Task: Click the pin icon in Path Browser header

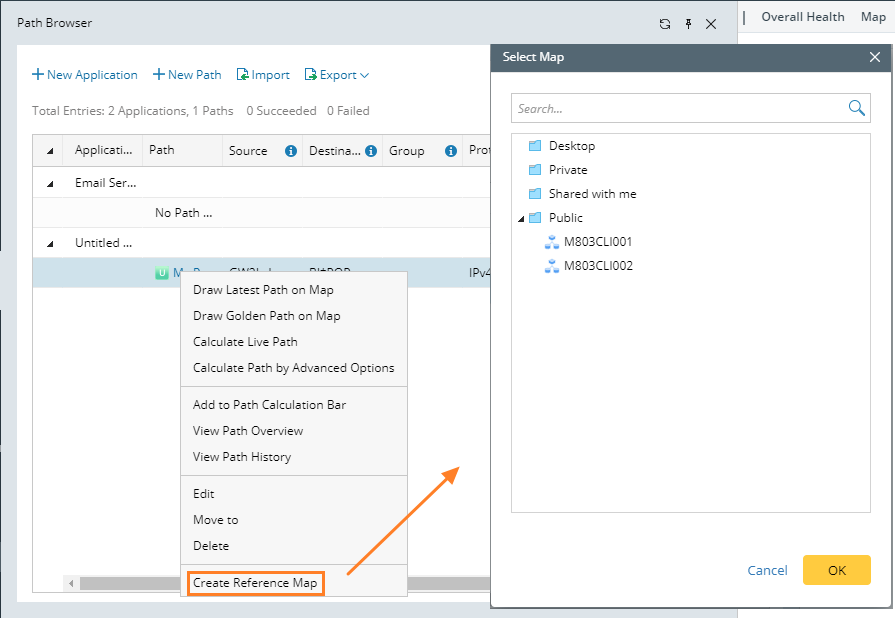Action: pyautogui.click(x=688, y=24)
